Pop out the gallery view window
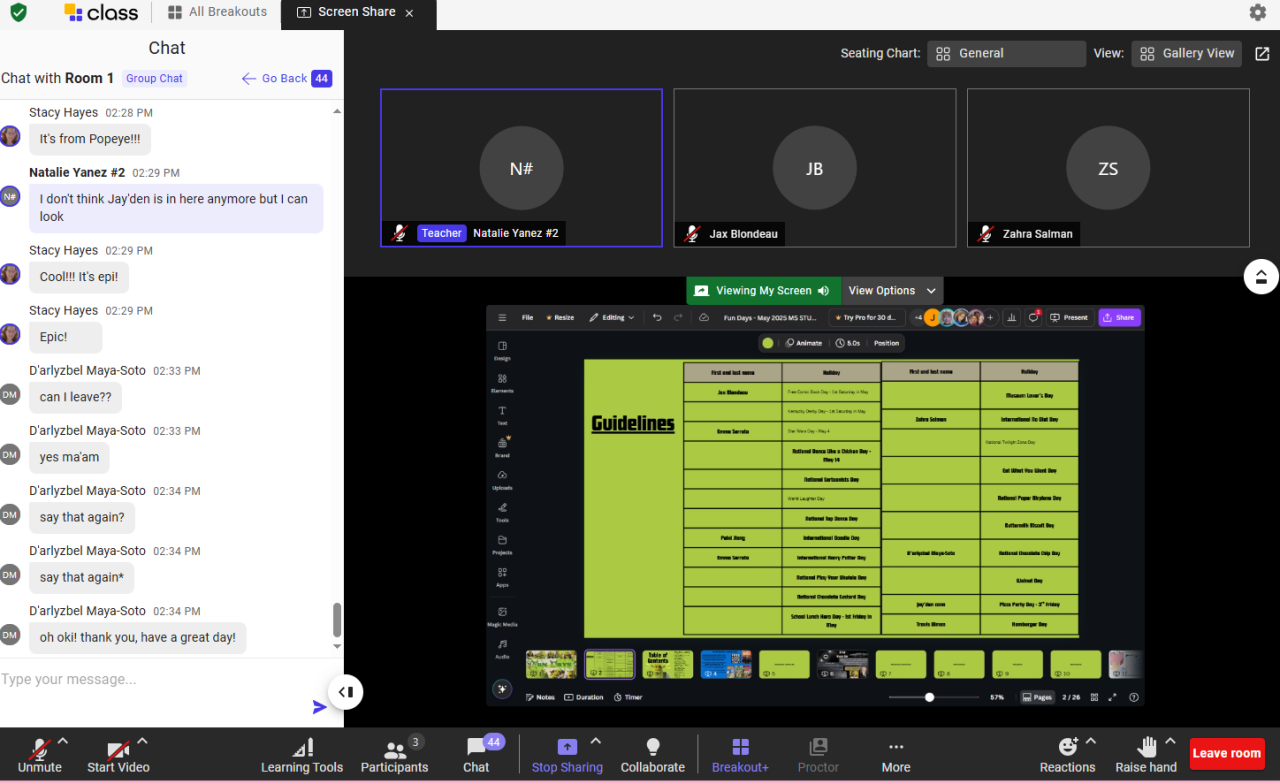Image resolution: width=1280 pixels, height=784 pixels. tap(1261, 54)
